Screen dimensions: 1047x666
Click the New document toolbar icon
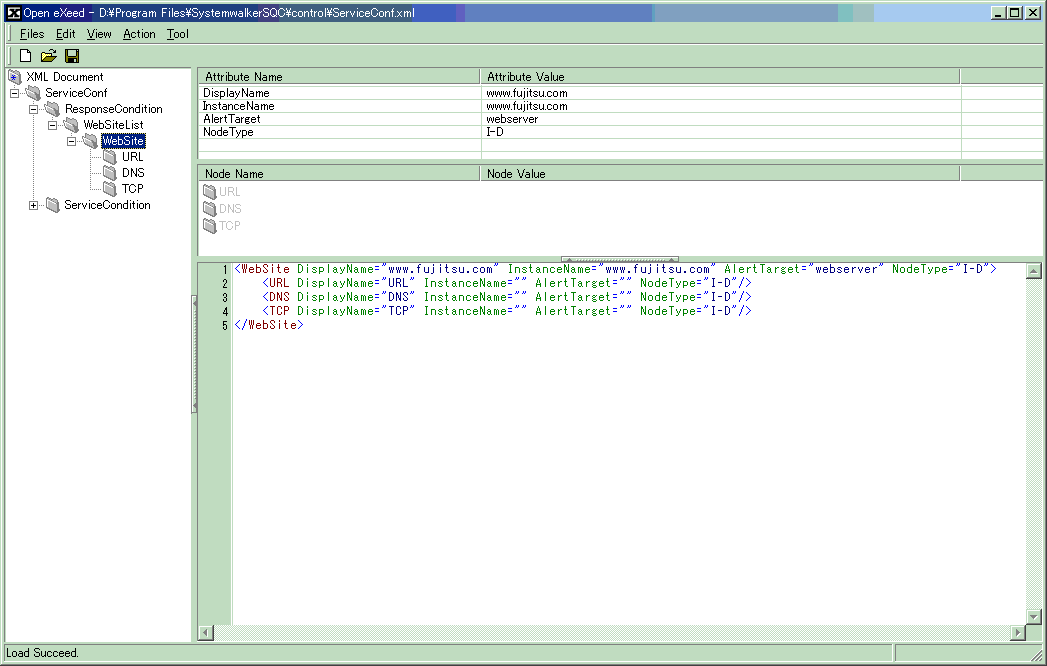point(26,56)
